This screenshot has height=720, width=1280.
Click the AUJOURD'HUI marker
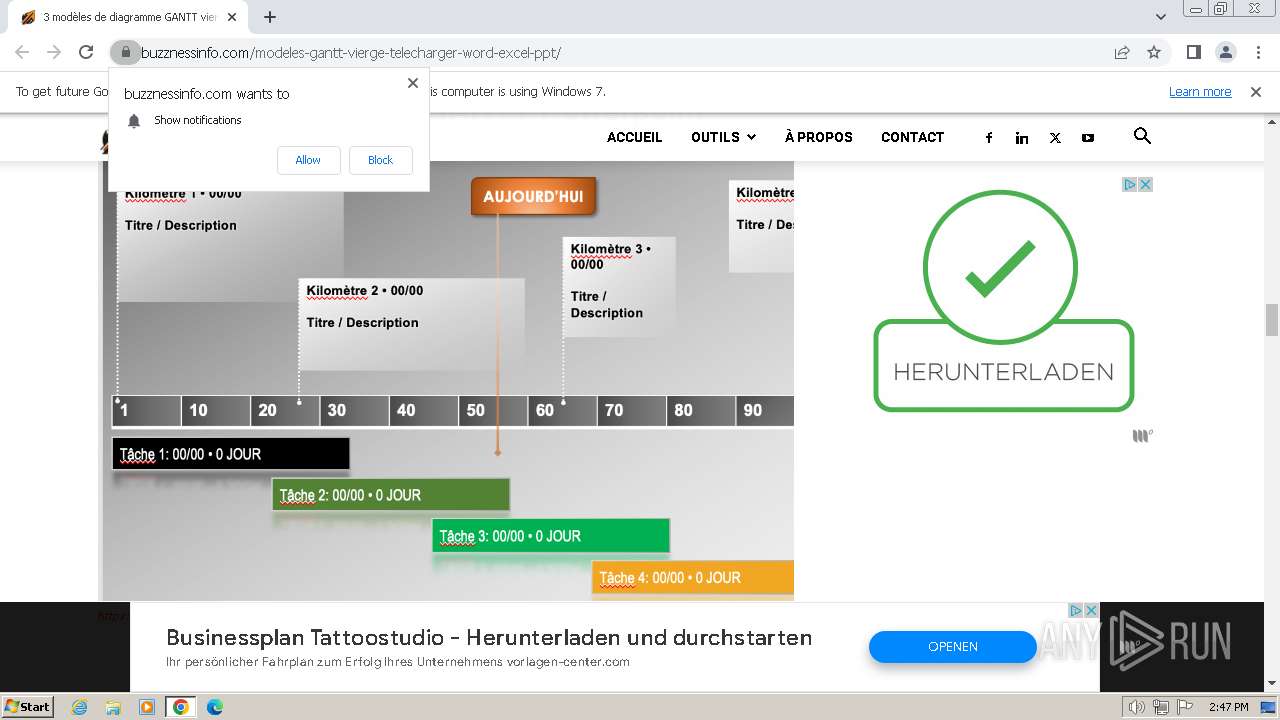click(533, 197)
